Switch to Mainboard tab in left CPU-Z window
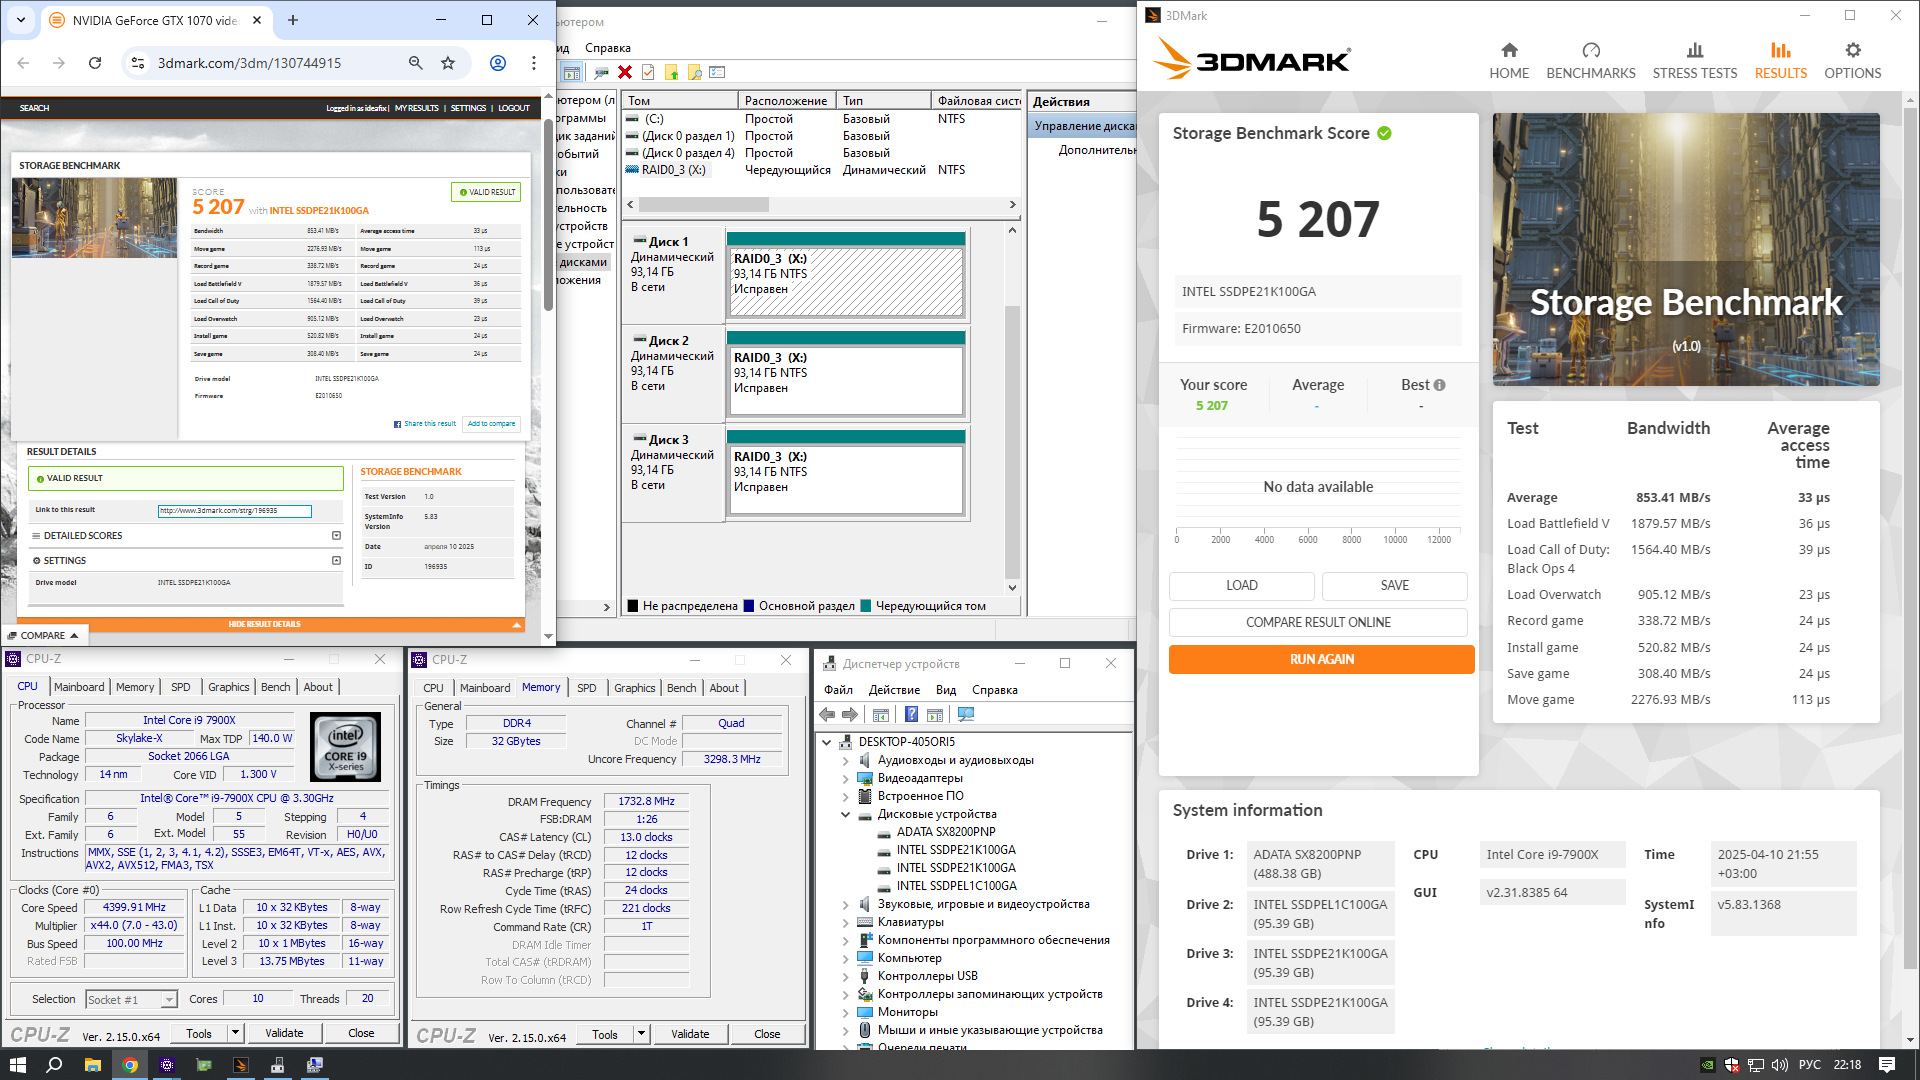1920x1080 pixels. tap(79, 687)
